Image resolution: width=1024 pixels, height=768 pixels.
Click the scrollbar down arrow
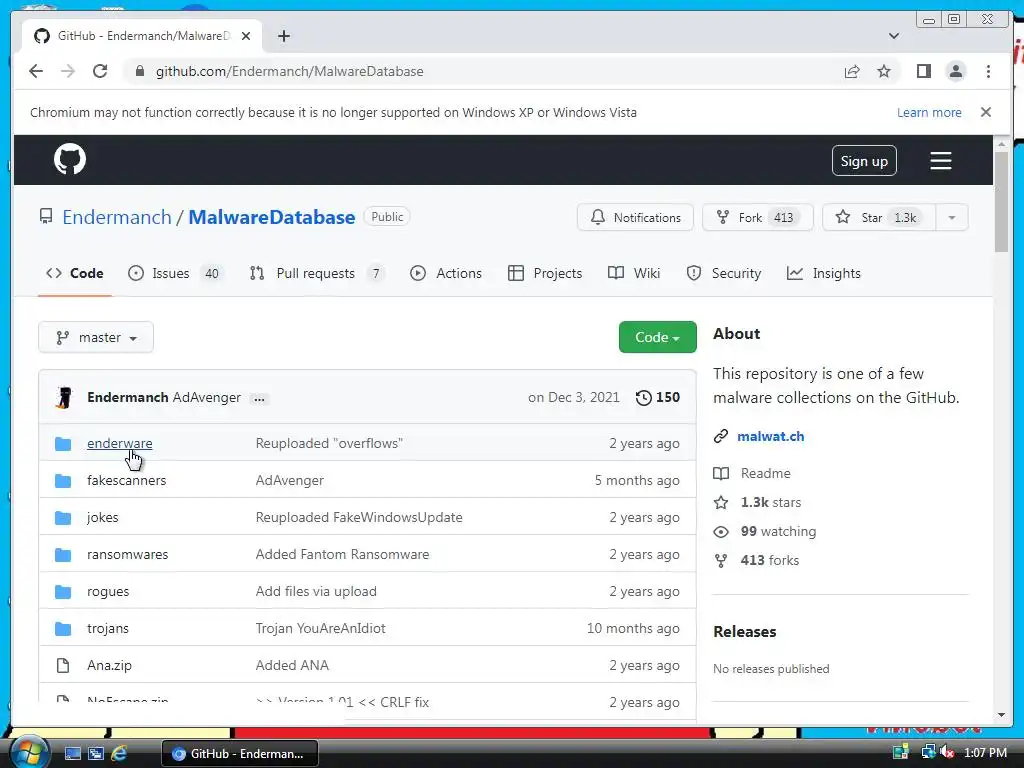tap(1002, 714)
